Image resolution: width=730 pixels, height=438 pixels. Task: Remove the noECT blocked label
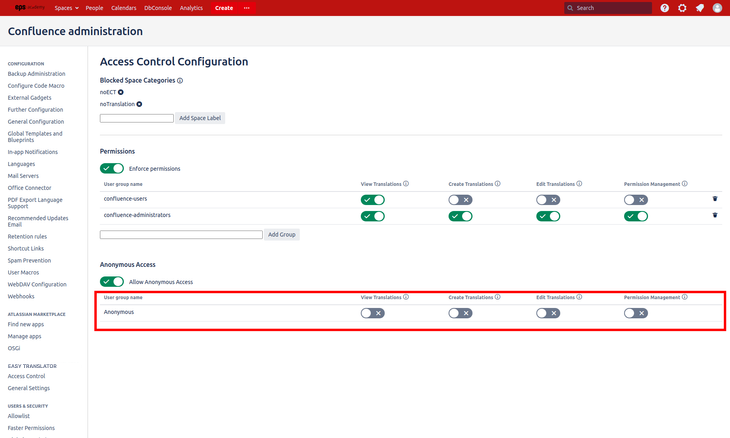120,92
